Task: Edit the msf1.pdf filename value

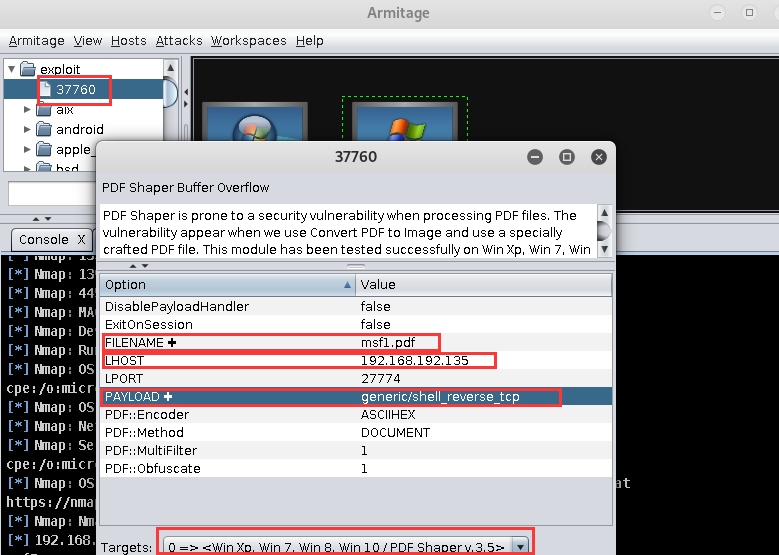Action: 388,343
